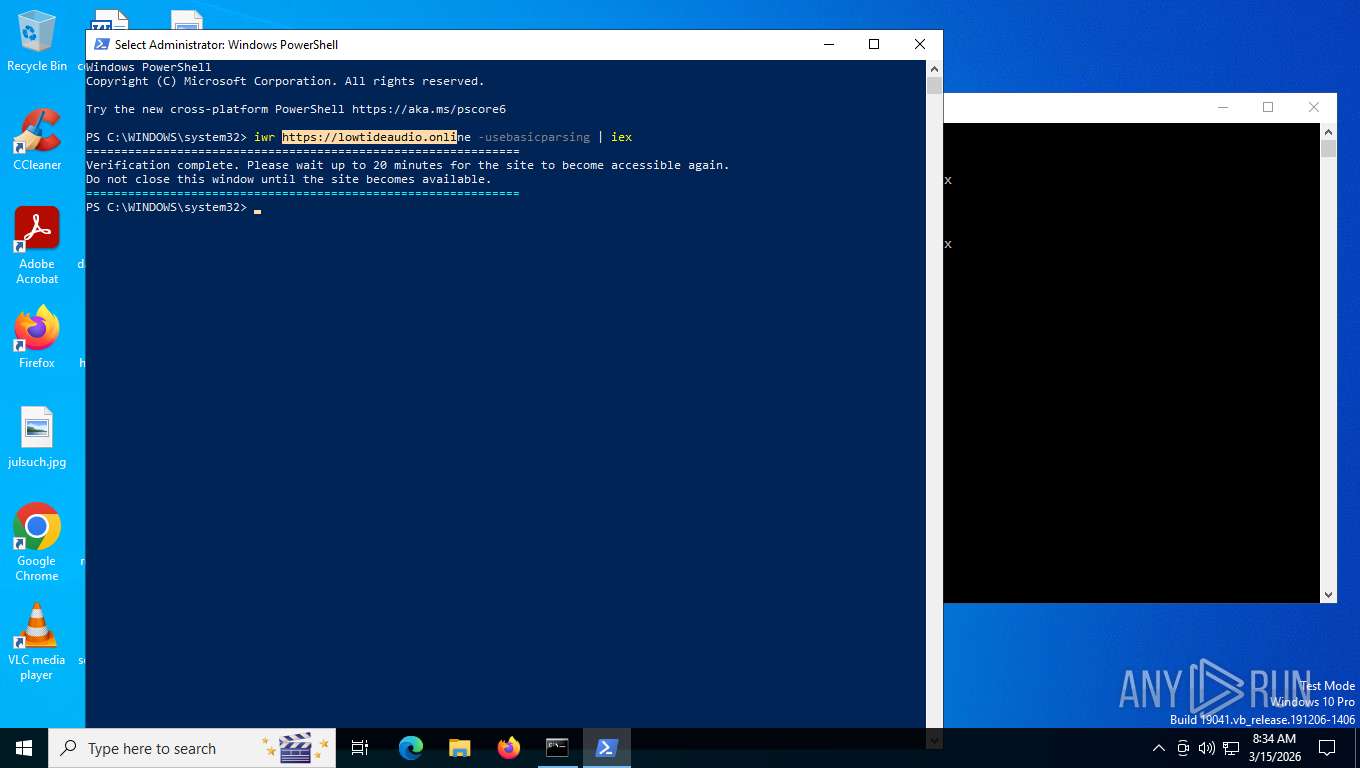Screen dimensions: 1360x768
Task: Click the search highlights film icon
Action: [295, 748]
